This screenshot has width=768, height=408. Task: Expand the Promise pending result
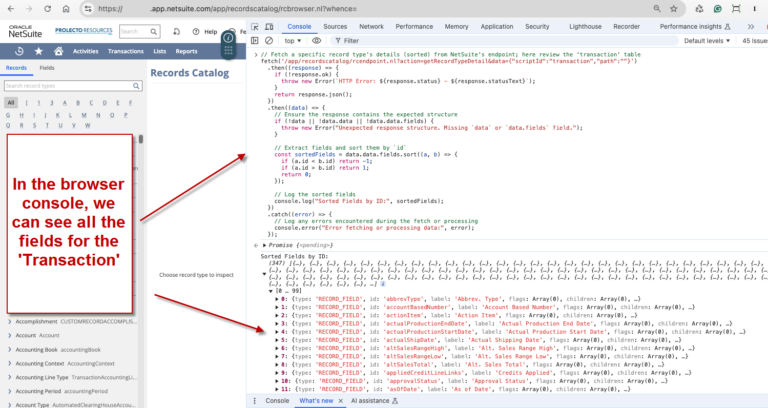pyautogui.click(x=264, y=245)
